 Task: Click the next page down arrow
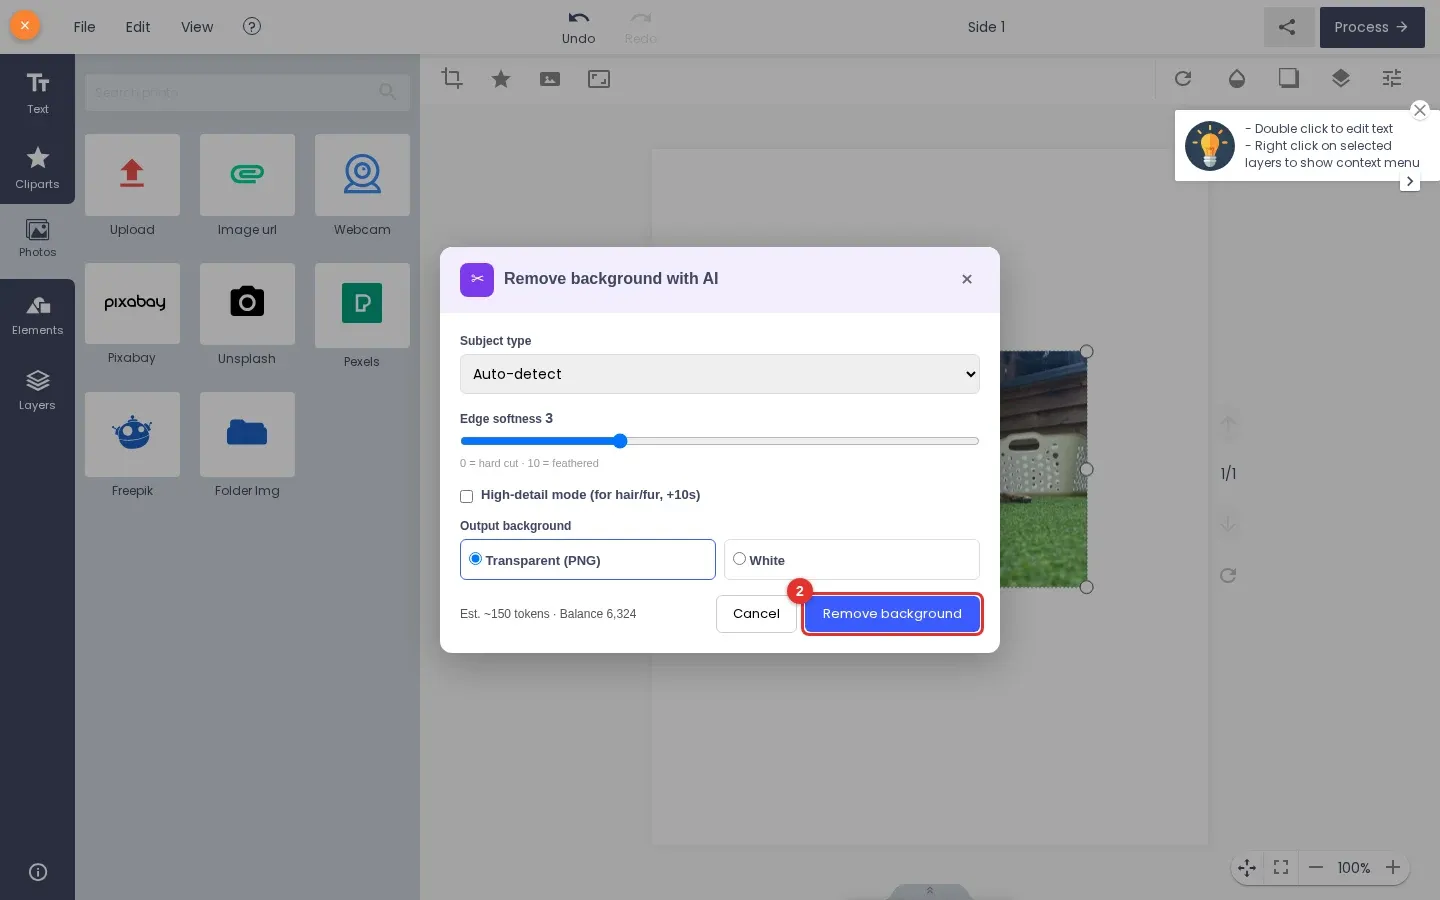tap(1228, 523)
